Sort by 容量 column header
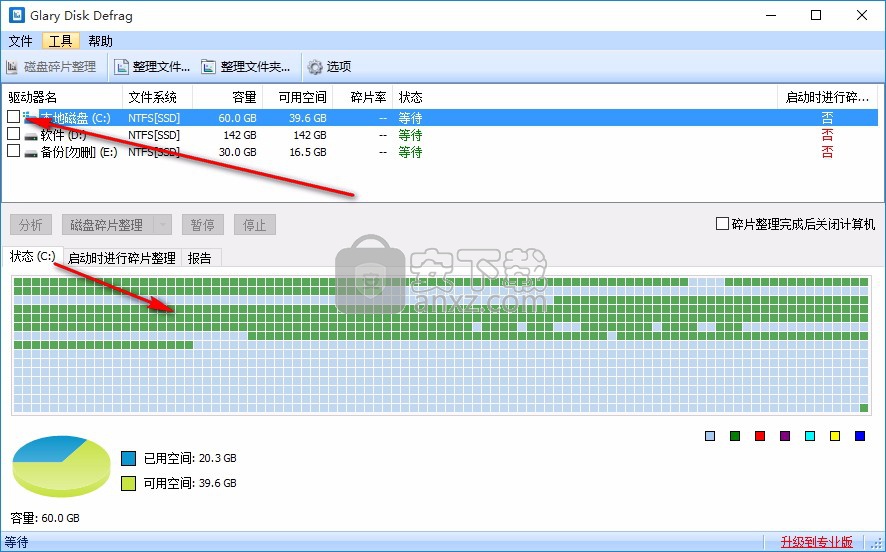This screenshot has width=886, height=552. coord(228,97)
